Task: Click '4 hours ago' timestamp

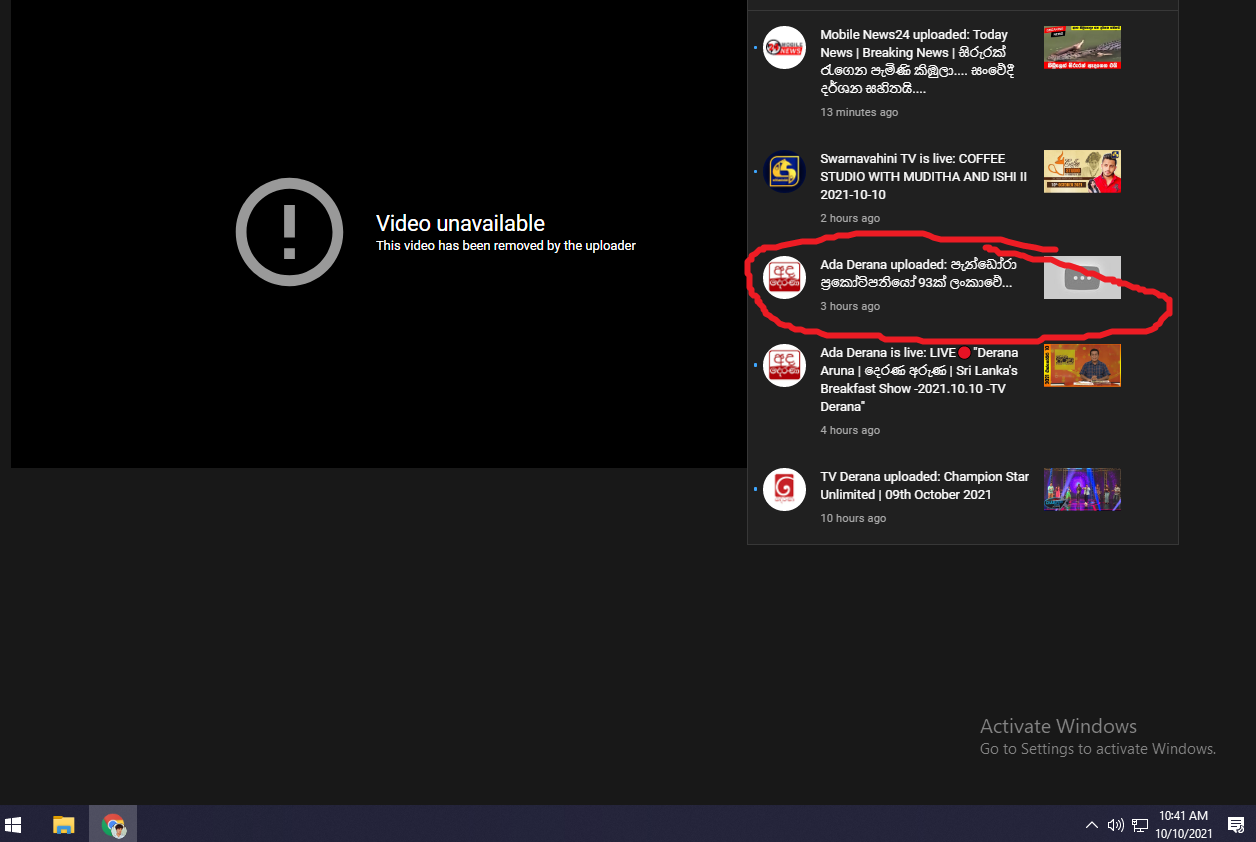Action: pyautogui.click(x=850, y=430)
